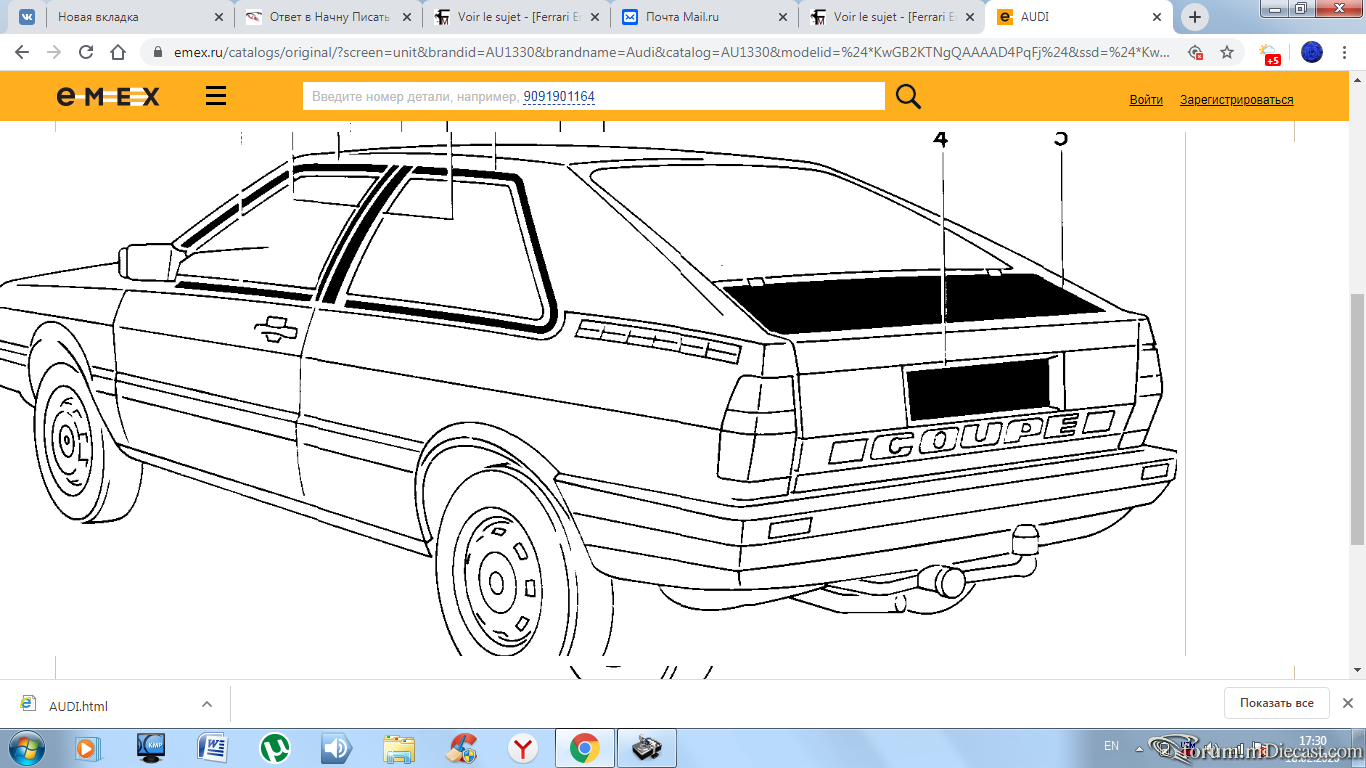Click the EN language indicator
The width and height of the screenshot is (1366, 768).
click(x=1111, y=746)
